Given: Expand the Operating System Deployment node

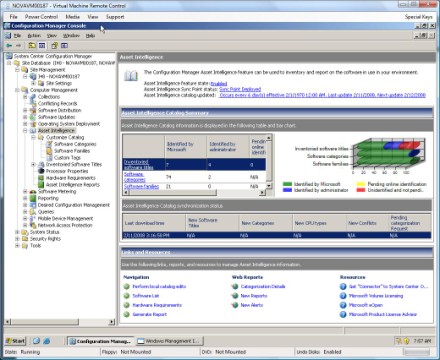Looking at the screenshot, I should tap(25, 124).
